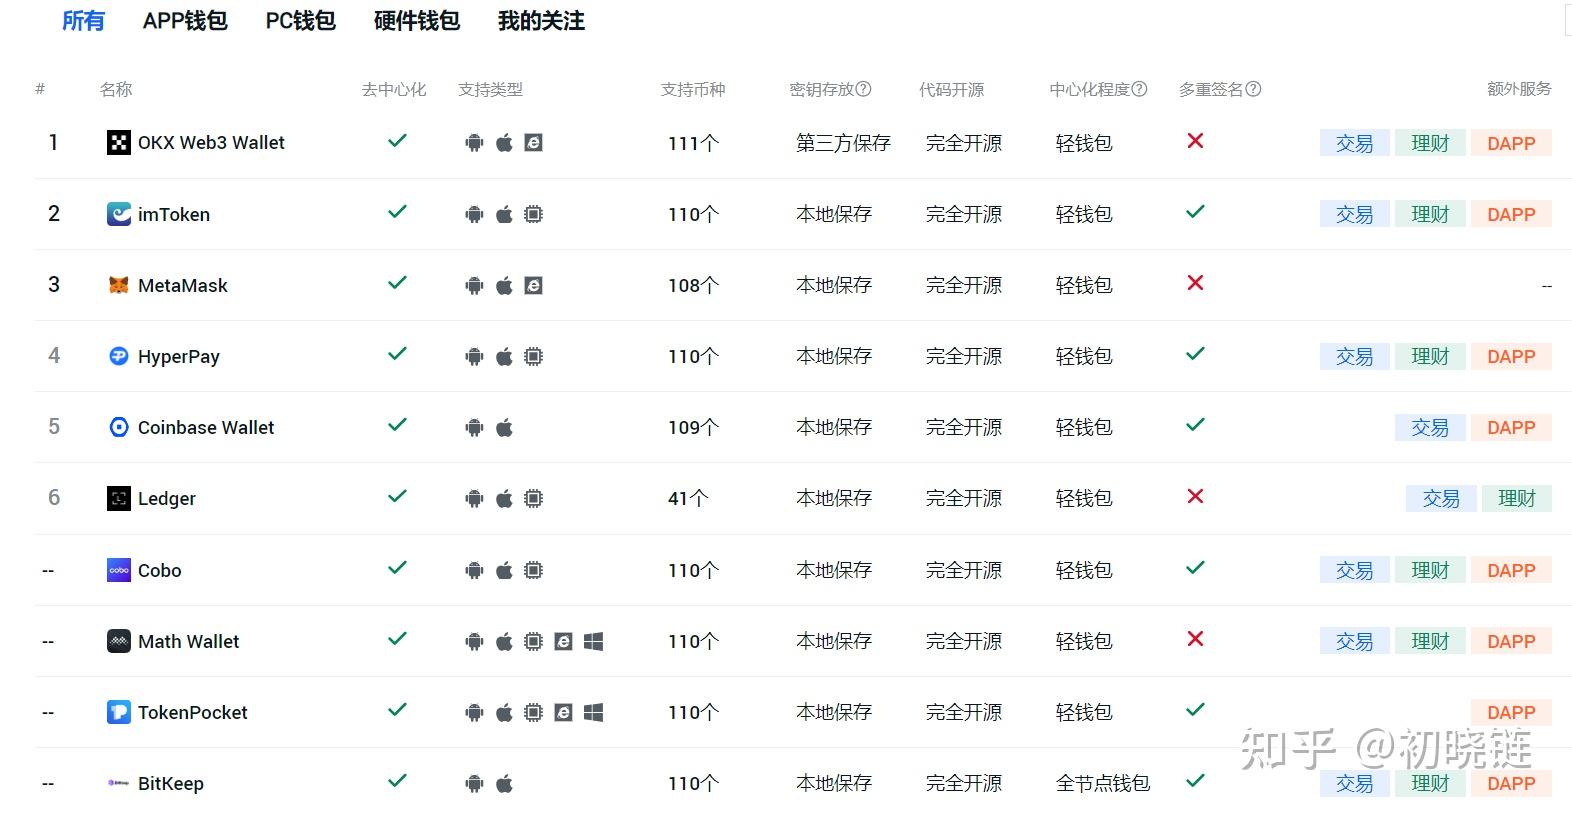Click the BitKeep logo icon

click(x=119, y=783)
